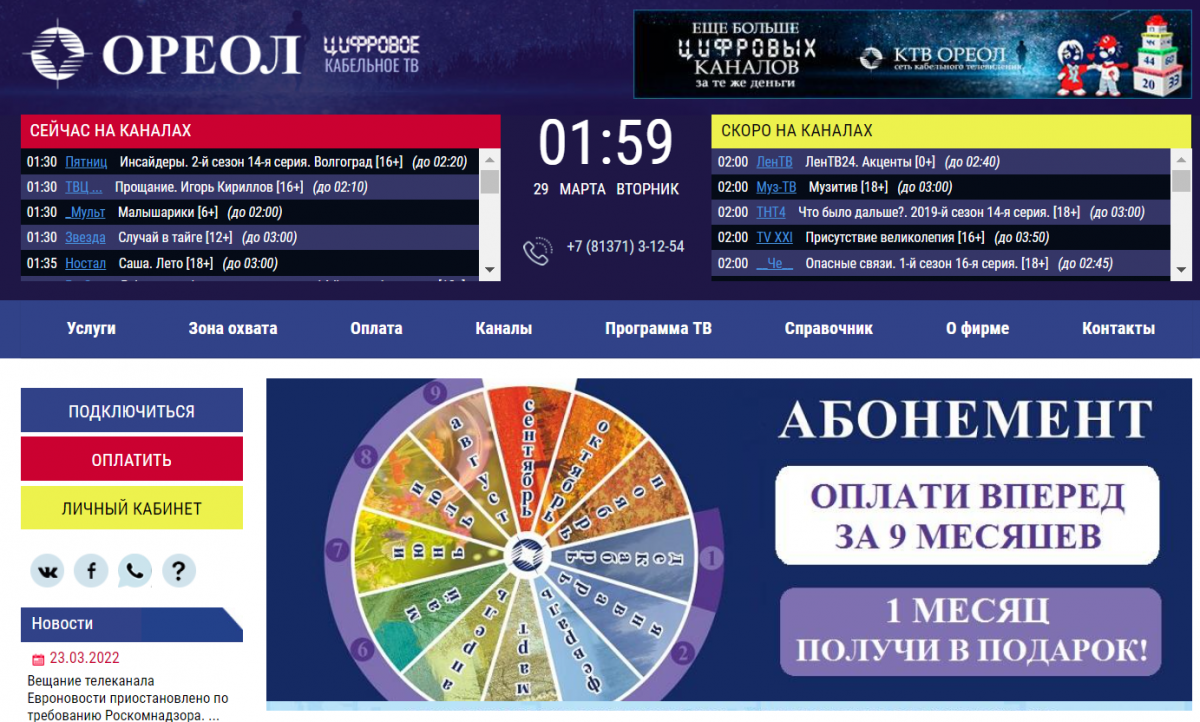1200x722 pixels.
Task: Open Личный кабинет button
Action: click(x=132, y=508)
